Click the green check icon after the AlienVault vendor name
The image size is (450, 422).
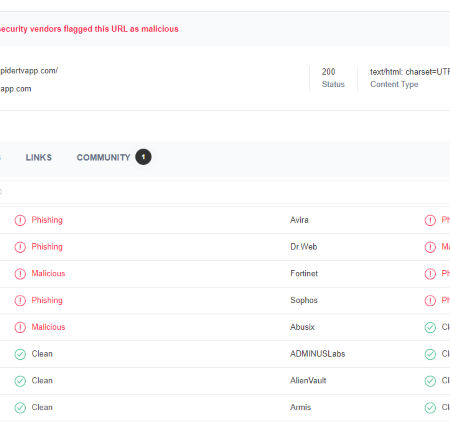pyautogui.click(x=430, y=381)
